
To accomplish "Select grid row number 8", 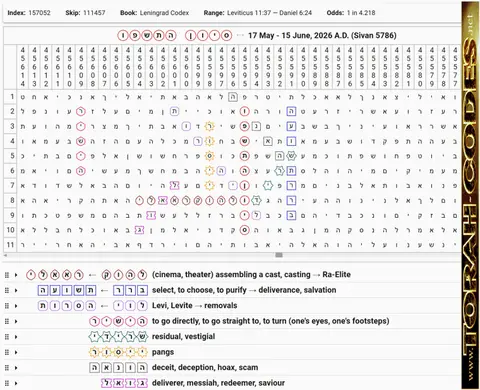I will [x=10, y=200].
